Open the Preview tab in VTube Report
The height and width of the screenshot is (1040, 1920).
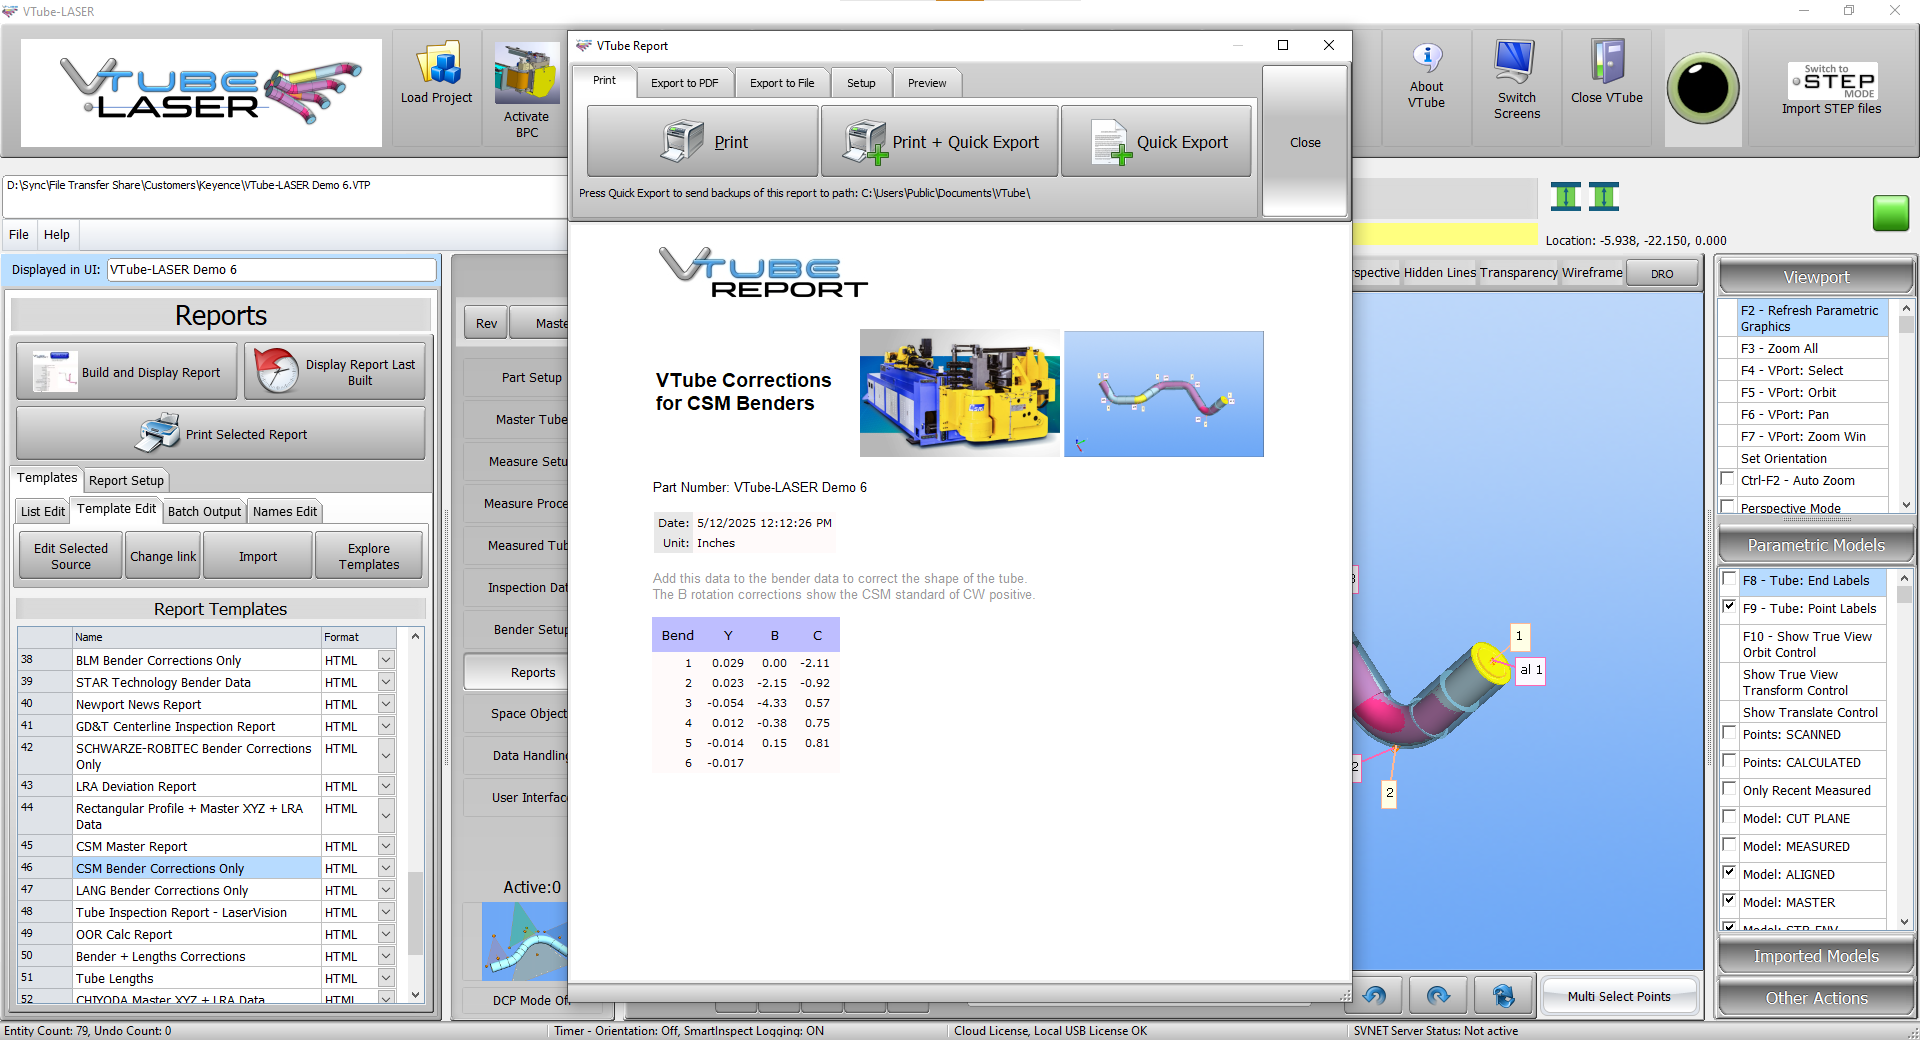927,83
